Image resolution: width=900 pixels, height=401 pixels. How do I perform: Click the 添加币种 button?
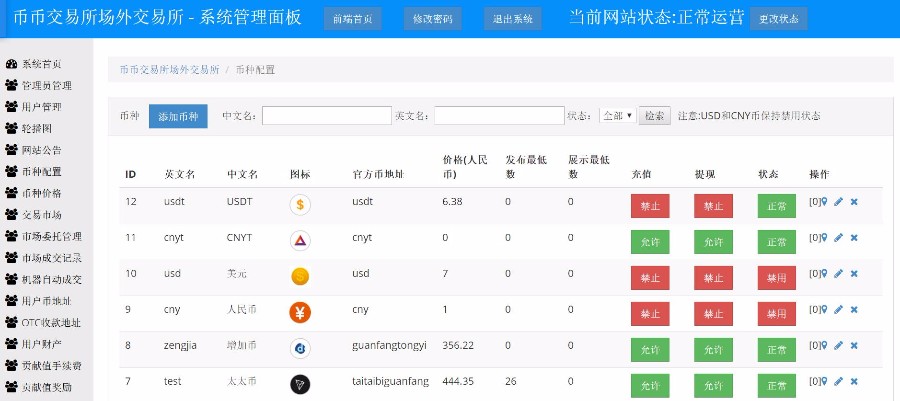point(178,116)
